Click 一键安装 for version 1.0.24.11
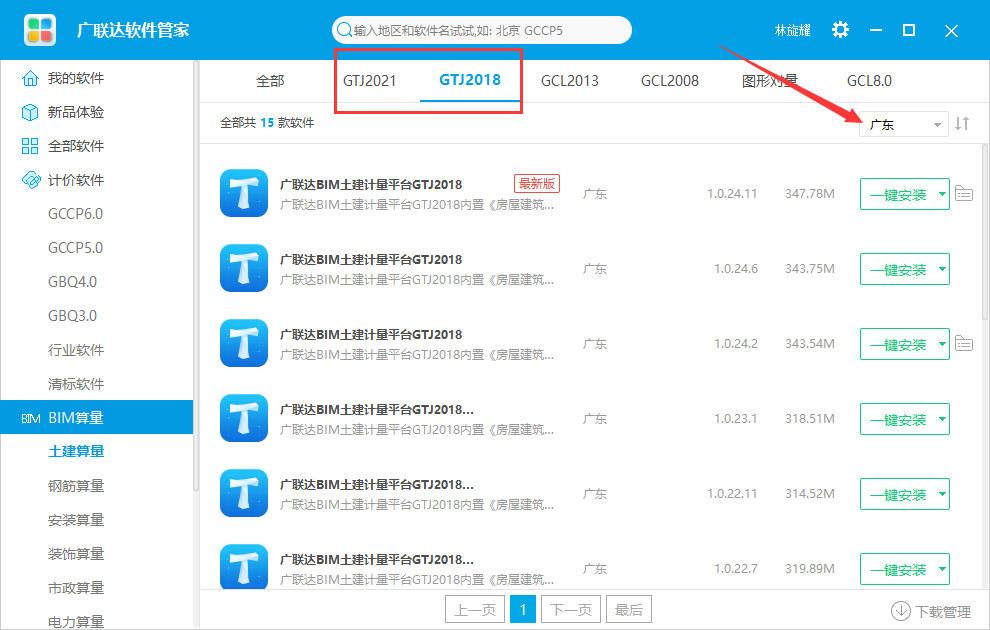The height and width of the screenshot is (630, 990). click(898, 194)
